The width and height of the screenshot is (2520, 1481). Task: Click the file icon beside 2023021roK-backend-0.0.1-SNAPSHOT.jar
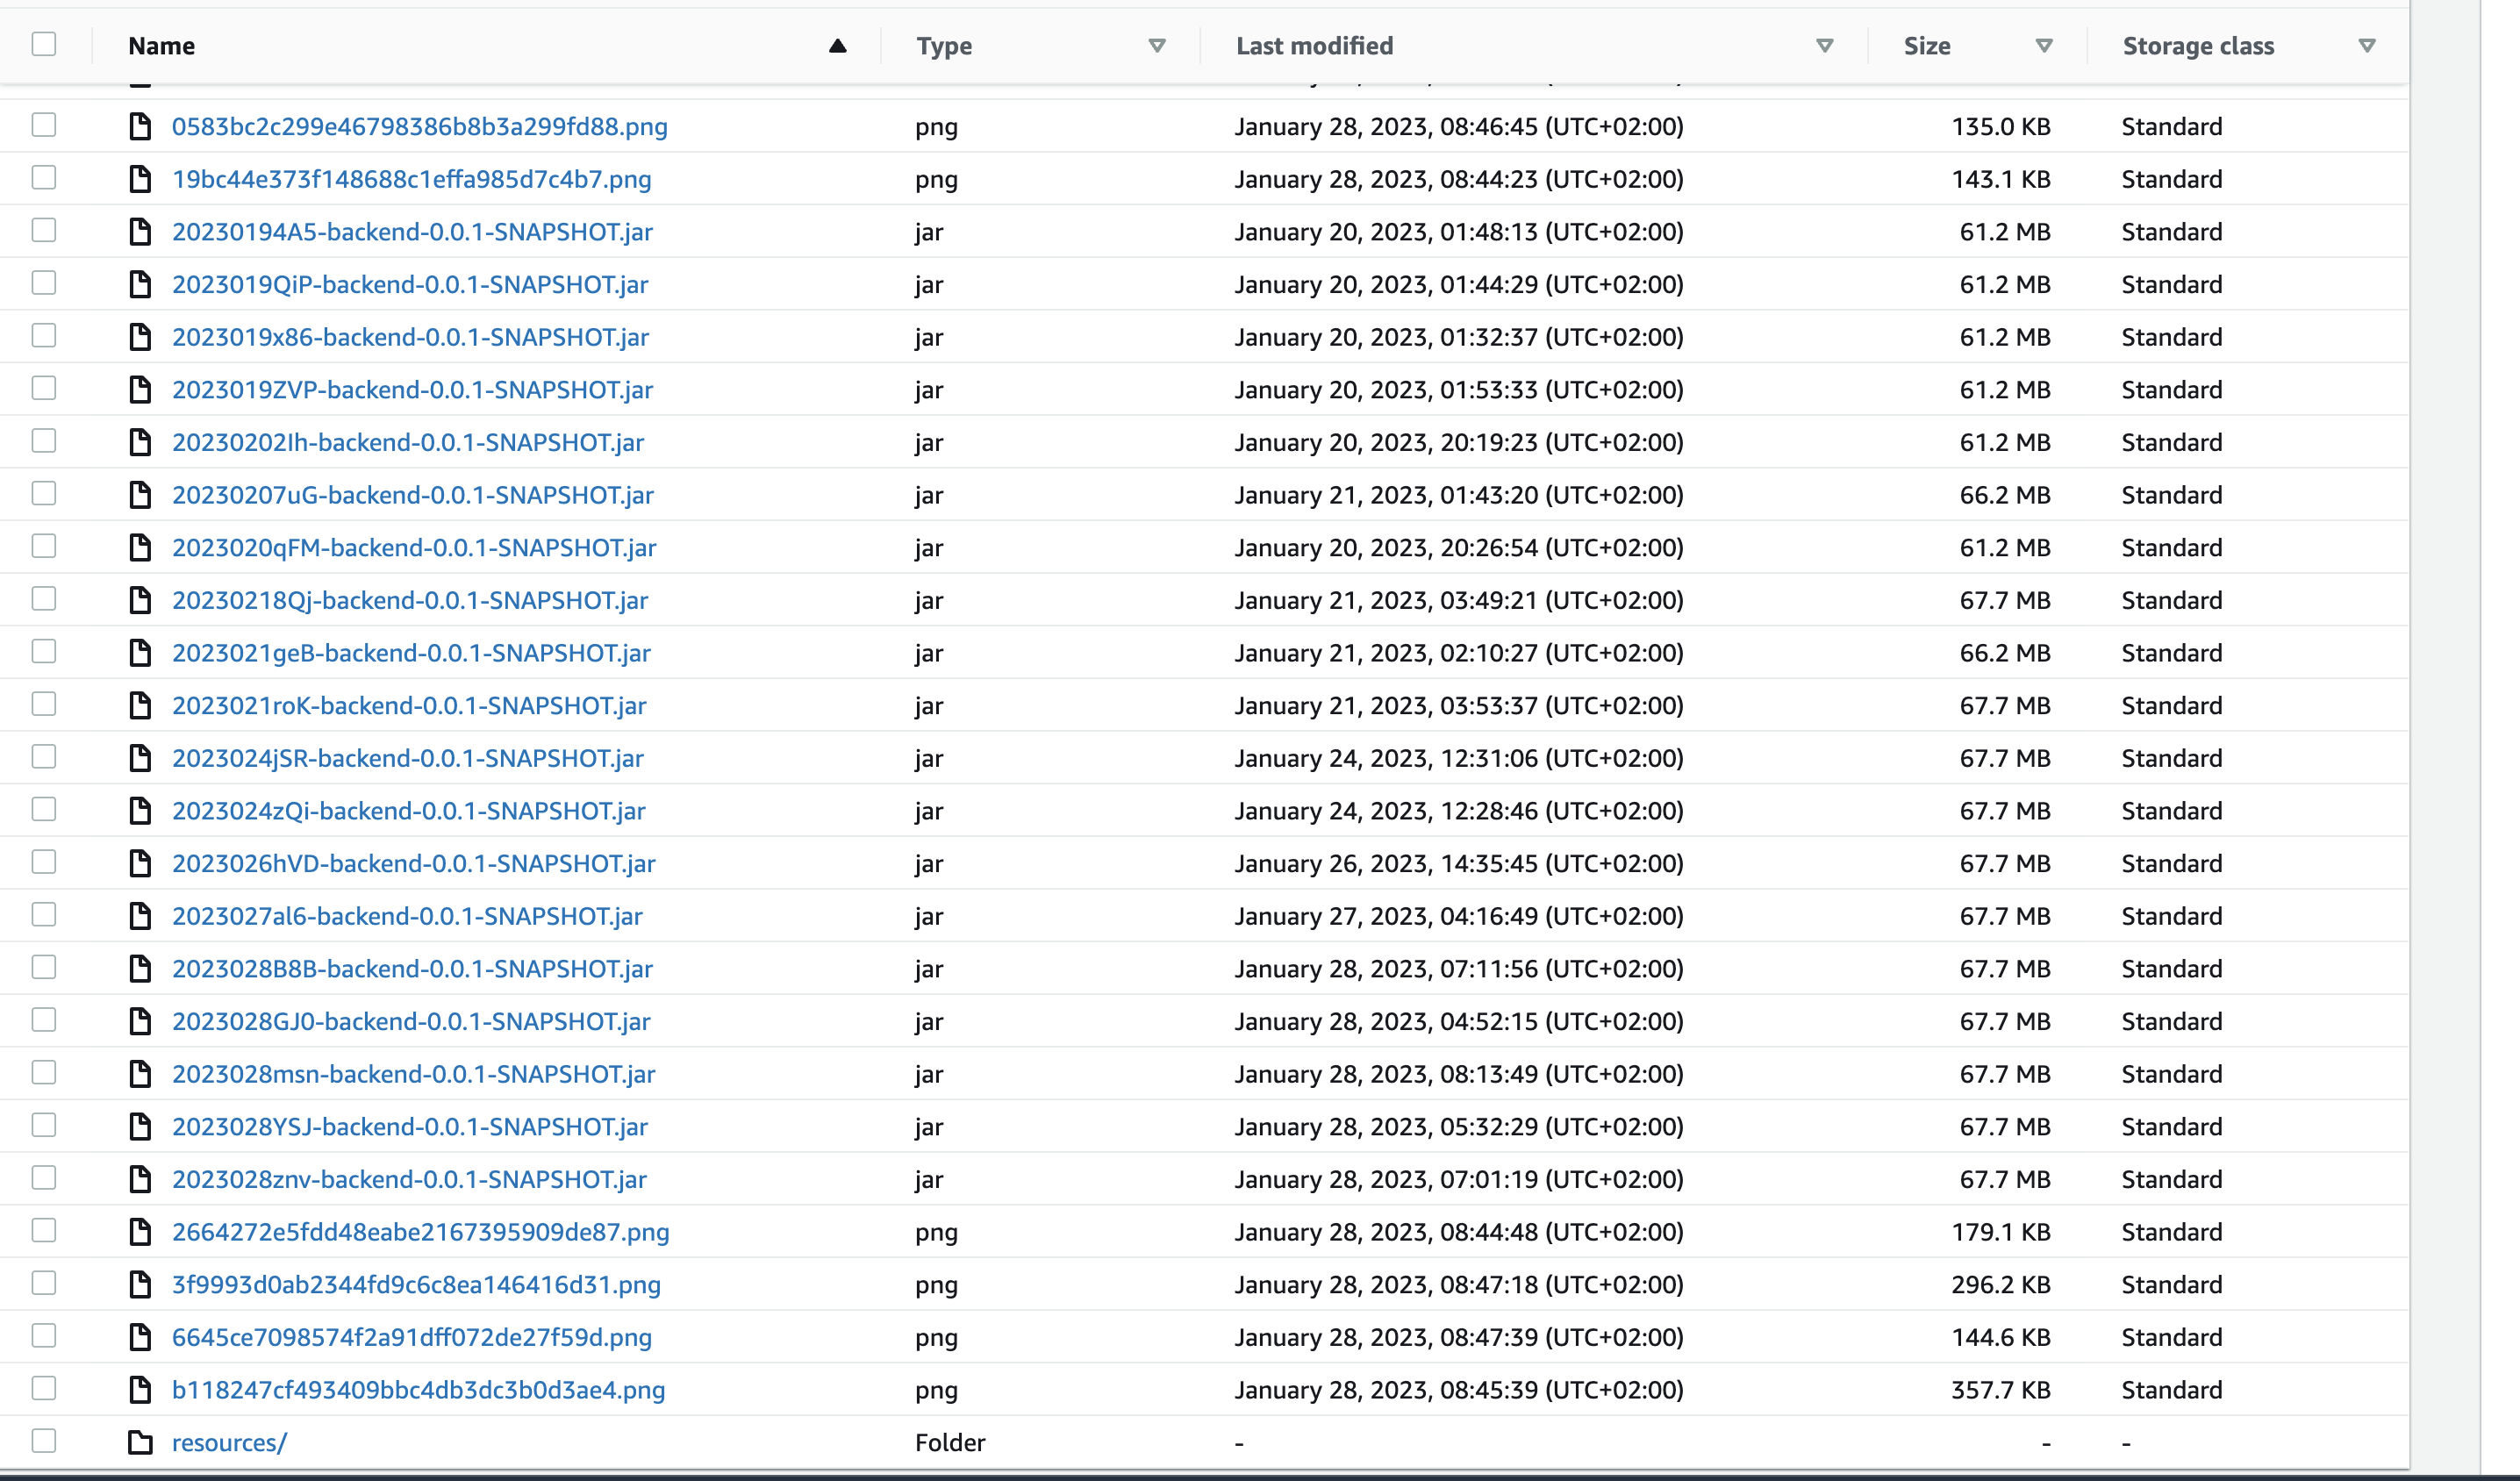[x=140, y=705]
